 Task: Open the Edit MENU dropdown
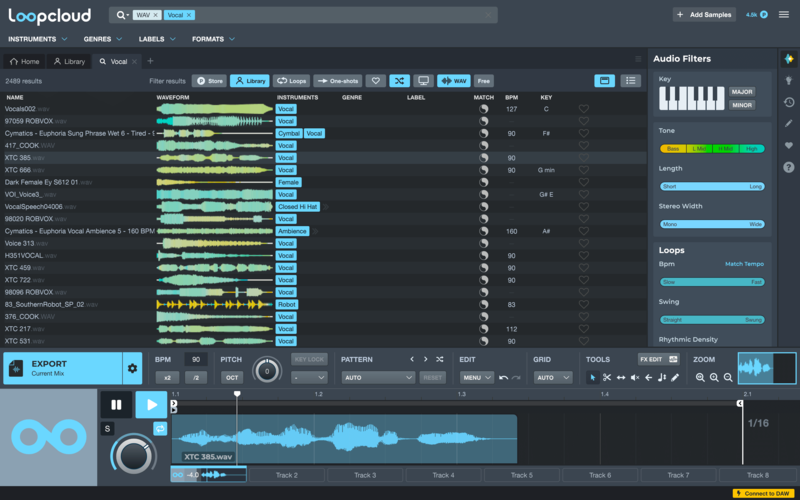tap(477, 378)
